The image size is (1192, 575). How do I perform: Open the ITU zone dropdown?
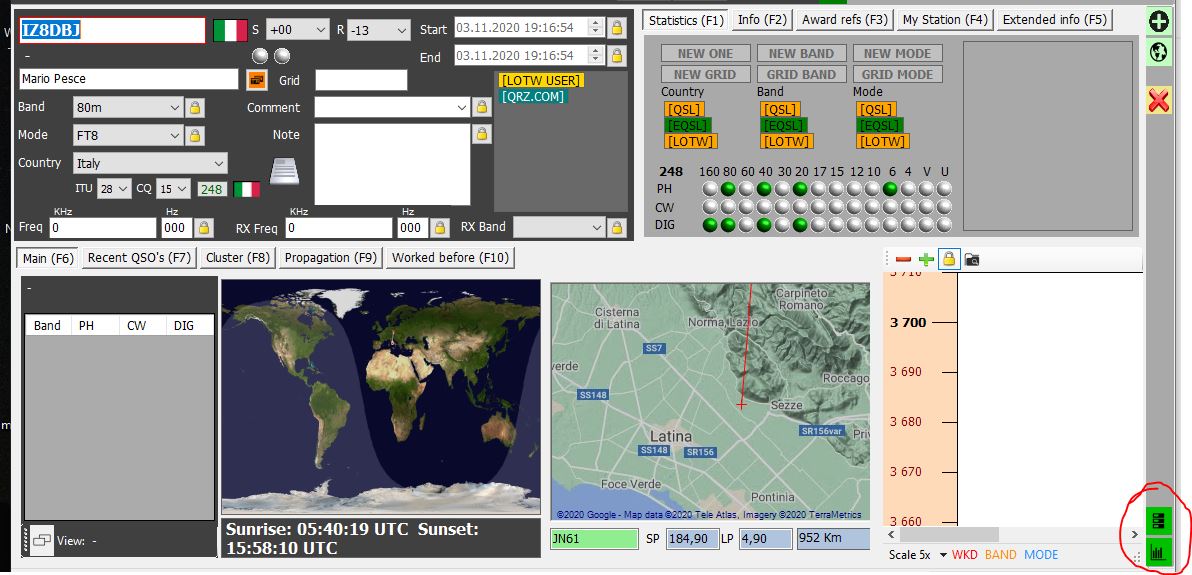click(125, 189)
